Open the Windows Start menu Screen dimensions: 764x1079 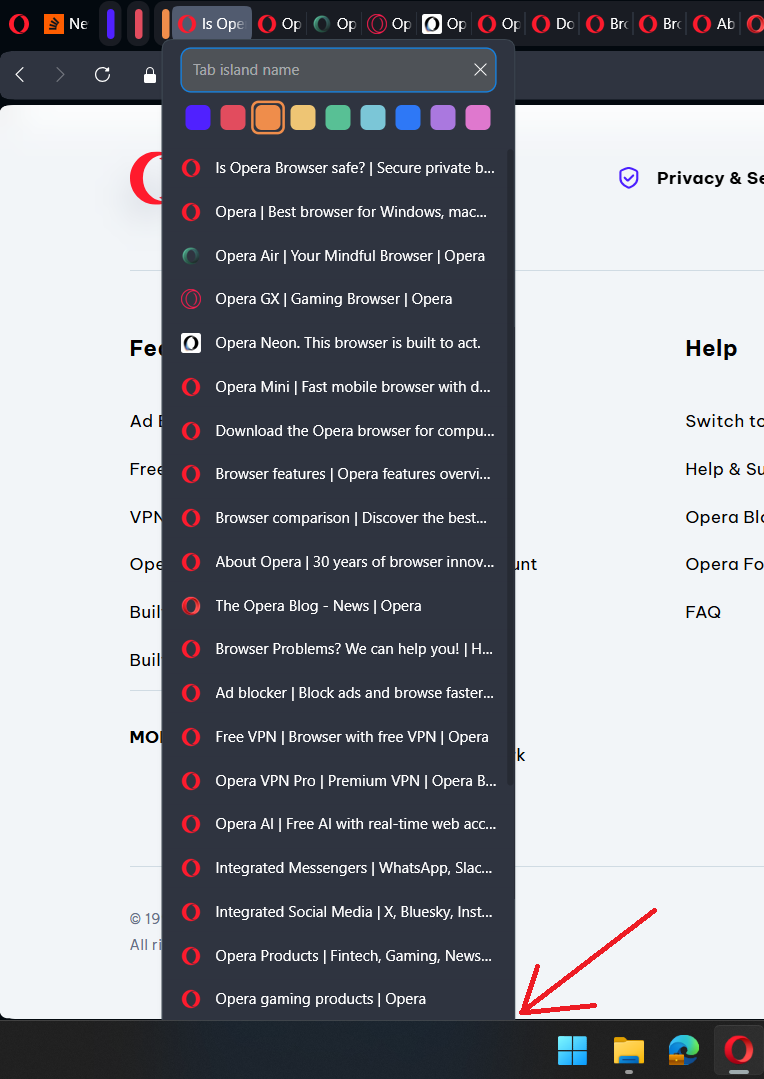pyautogui.click(x=572, y=1050)
